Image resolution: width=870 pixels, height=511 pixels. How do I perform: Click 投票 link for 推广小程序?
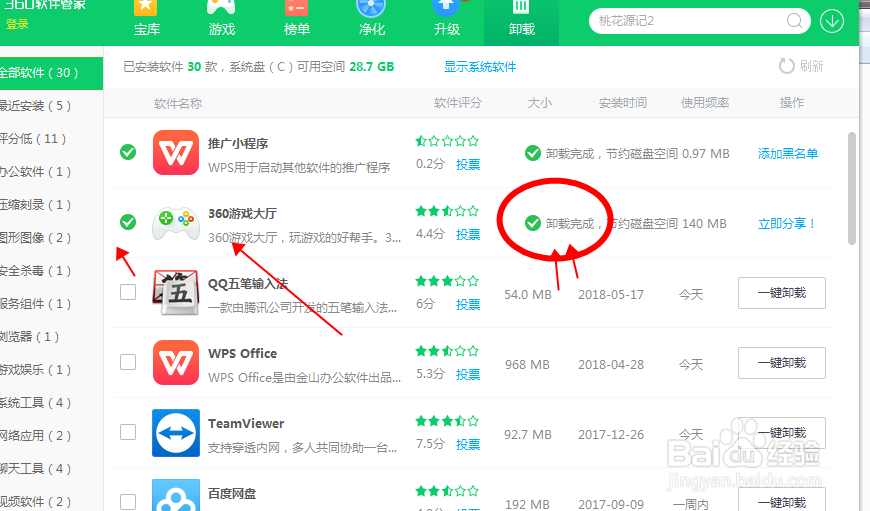pos(468,164)
